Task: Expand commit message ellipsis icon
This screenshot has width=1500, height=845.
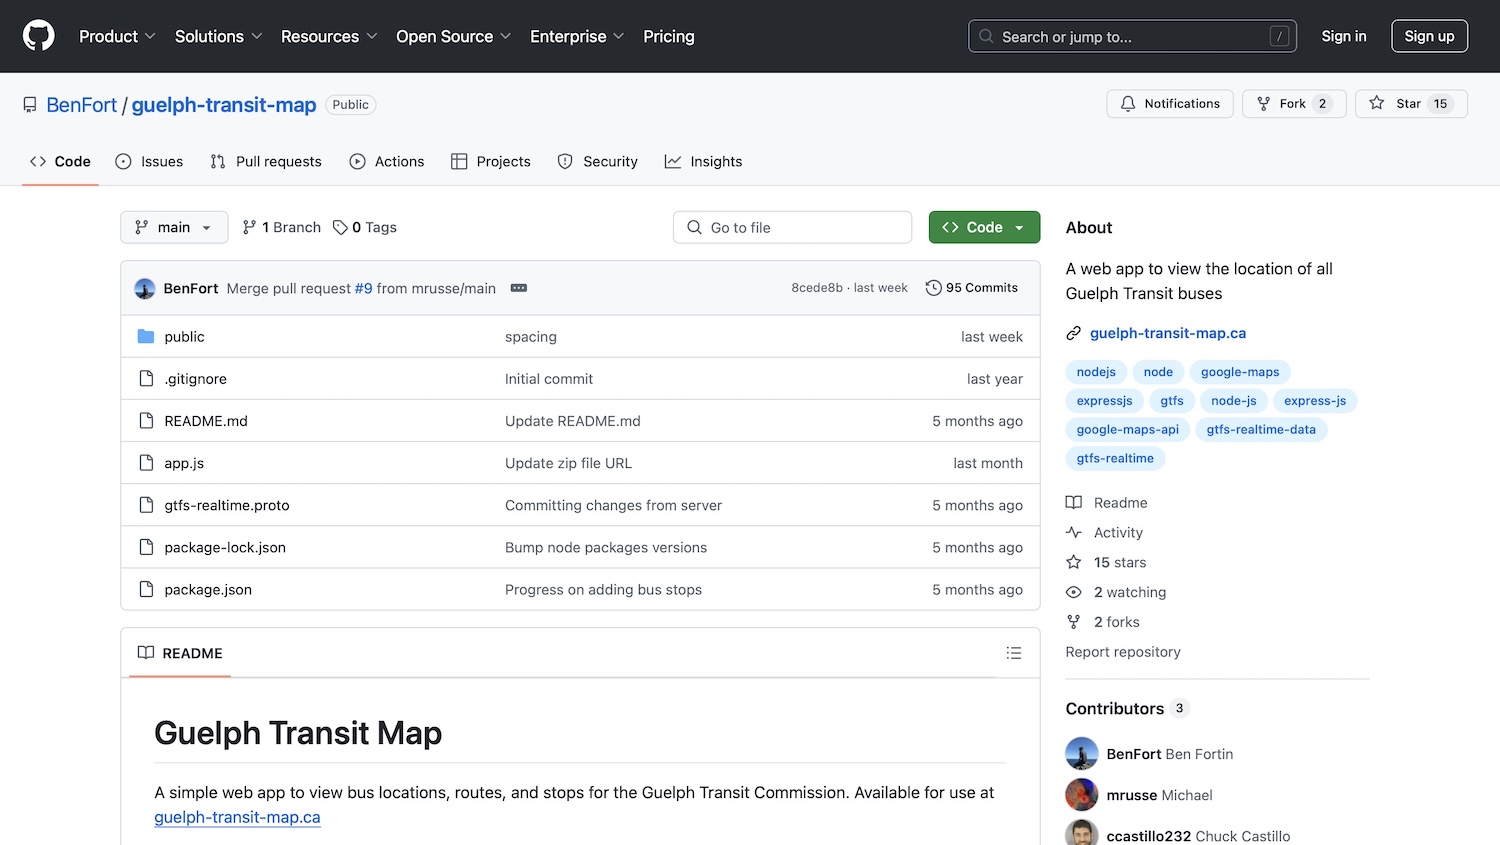Action: click(519, 288)
